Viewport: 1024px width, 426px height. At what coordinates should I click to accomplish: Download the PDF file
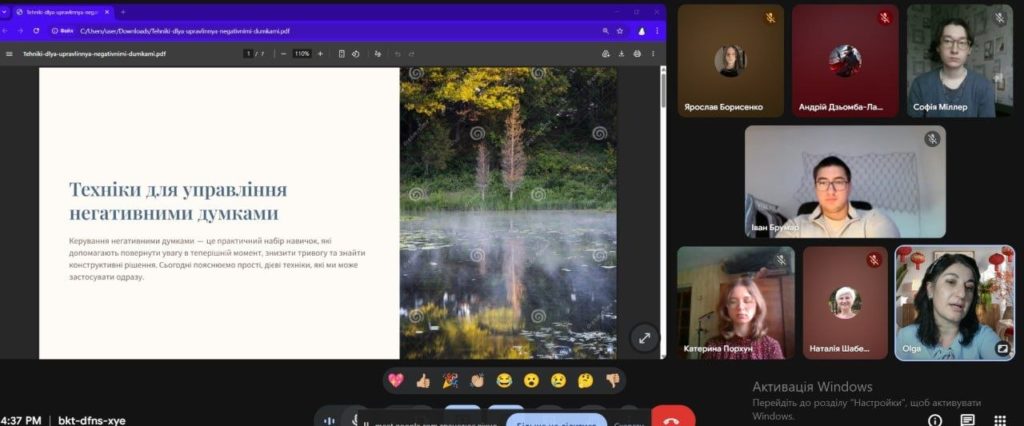(622, 53)
